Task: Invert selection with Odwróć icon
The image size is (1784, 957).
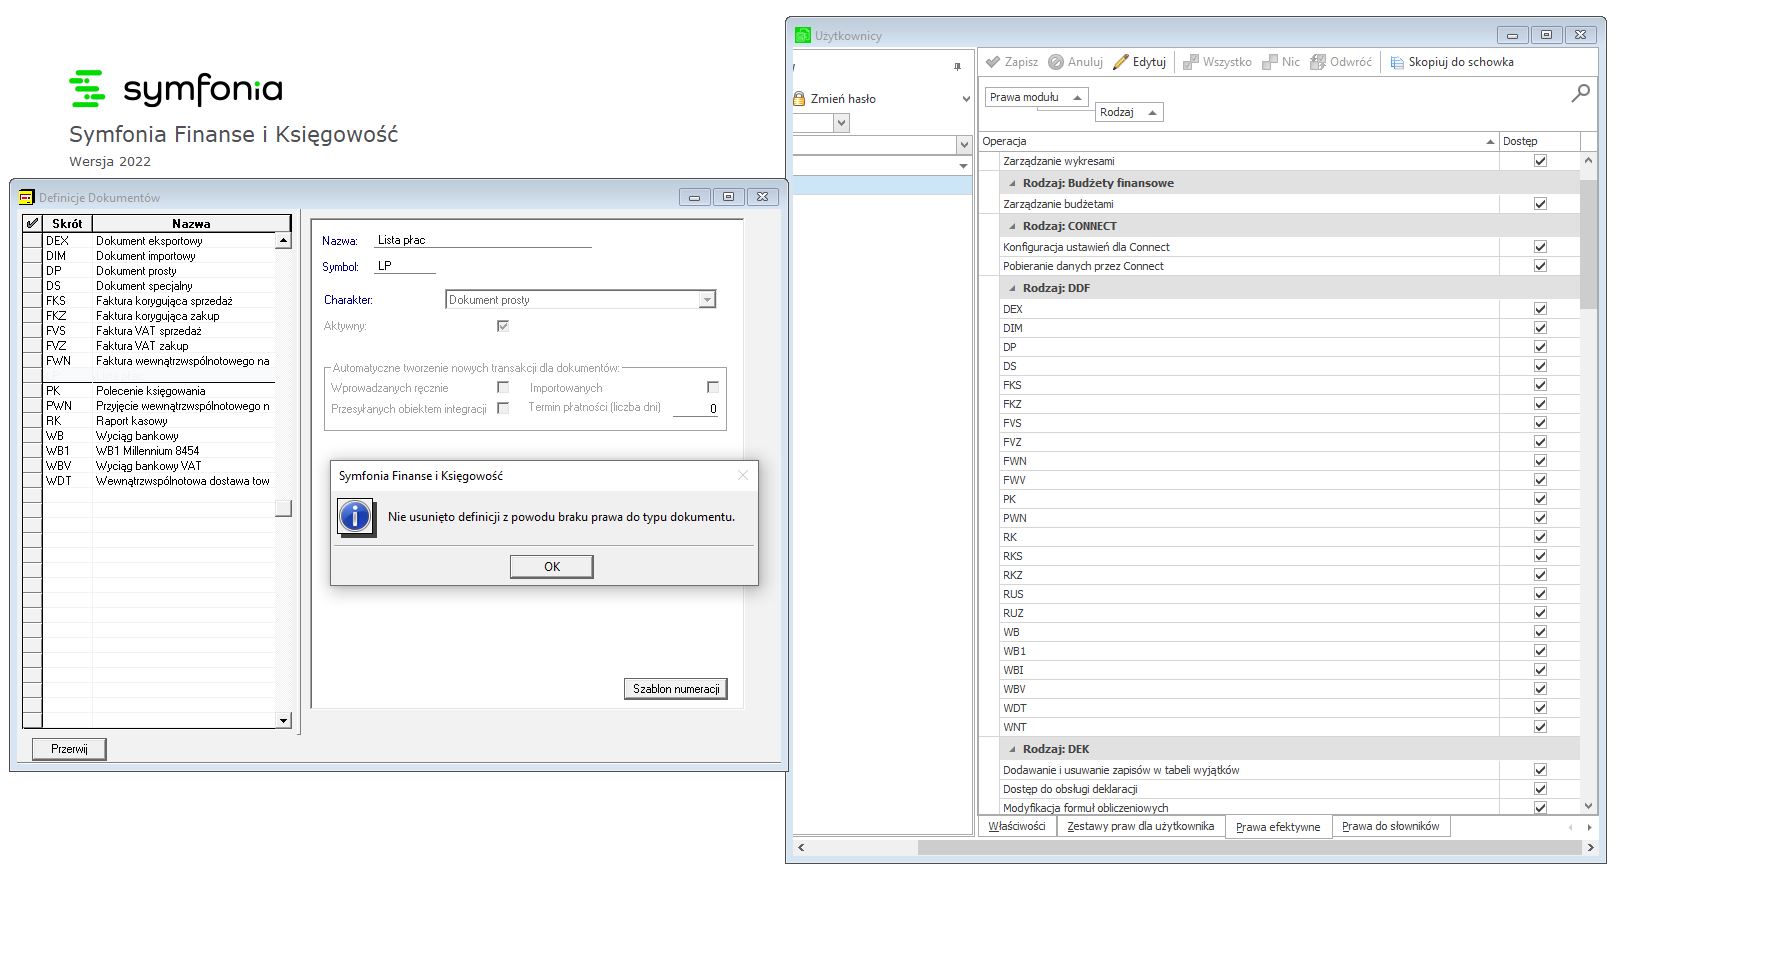Action: pos(1318,62)
